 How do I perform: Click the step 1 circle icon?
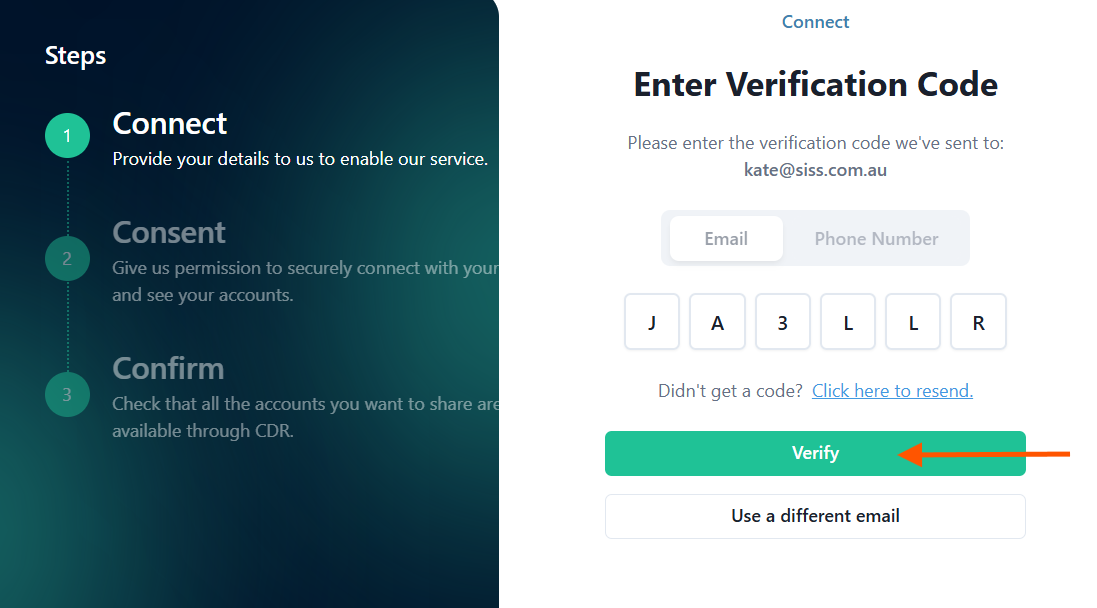[x=67, y=136]
